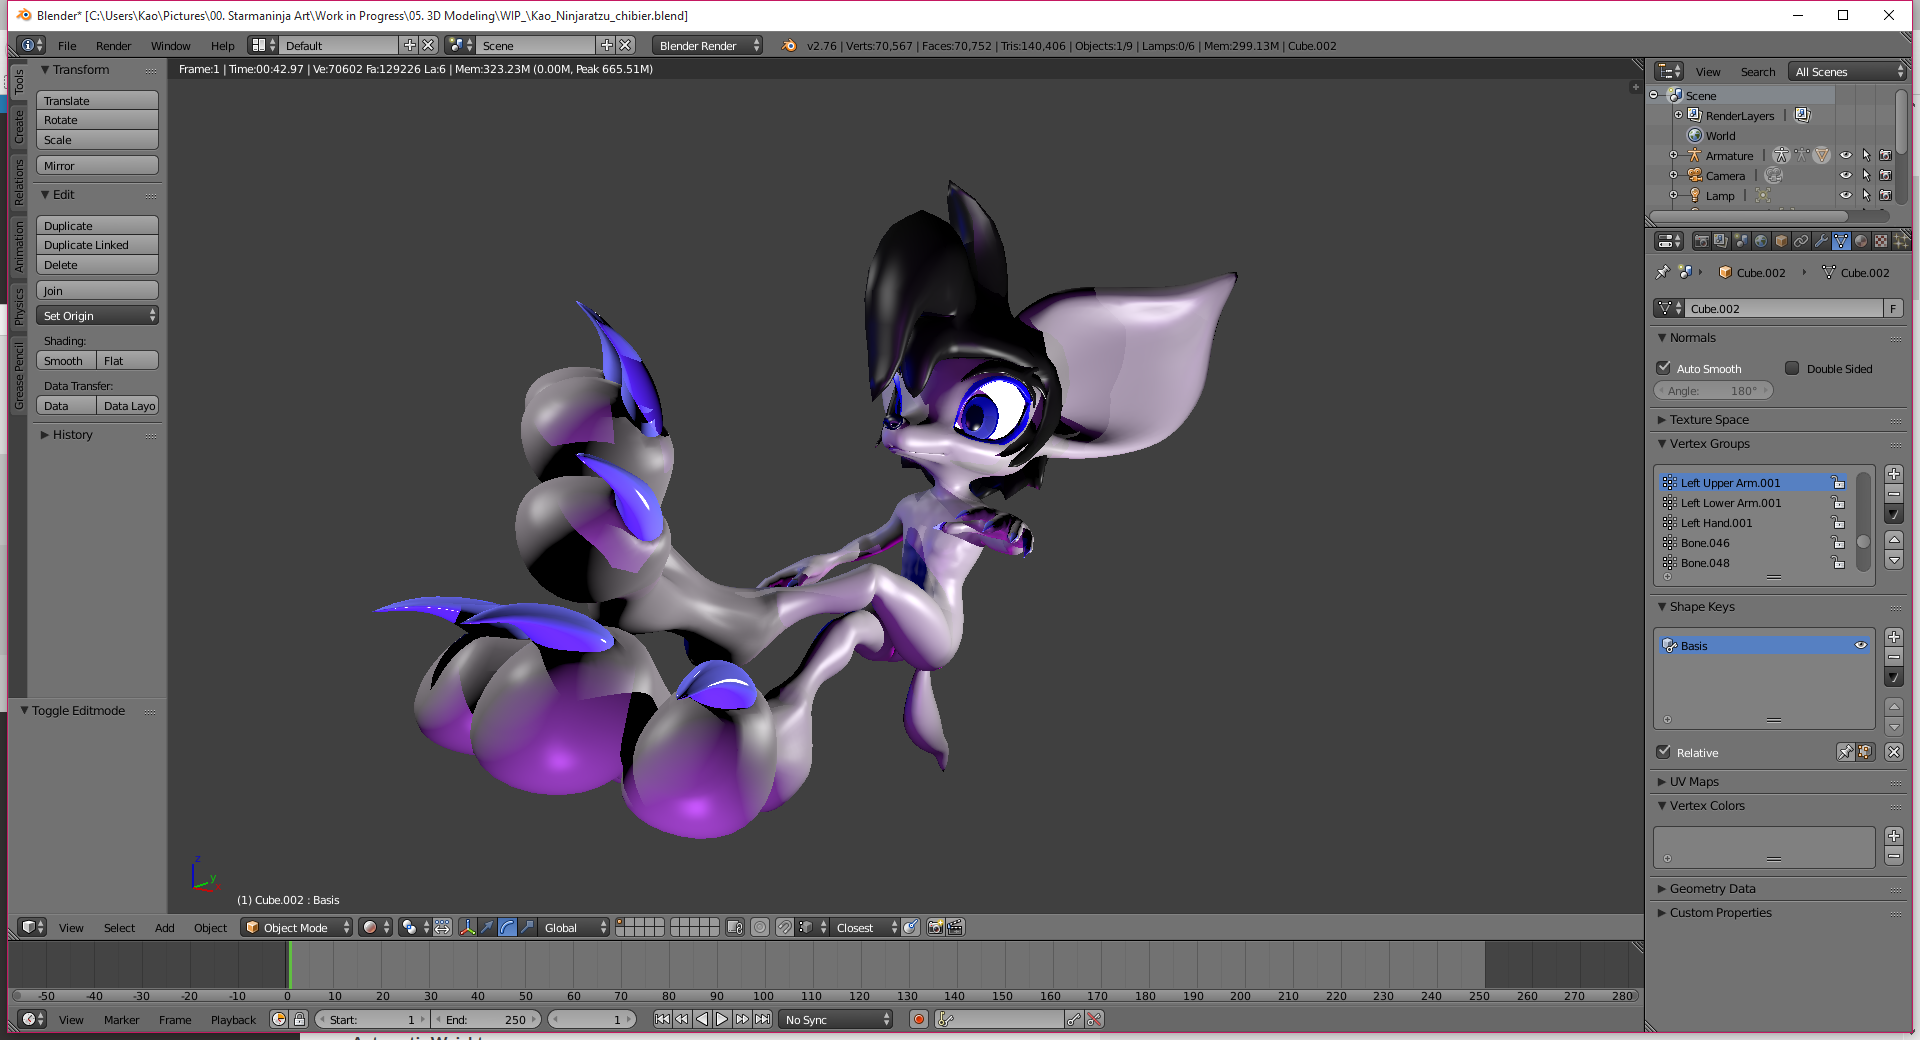
Task: Open the Texture properties tab (checker icon)
Action: pos(1881,241)
